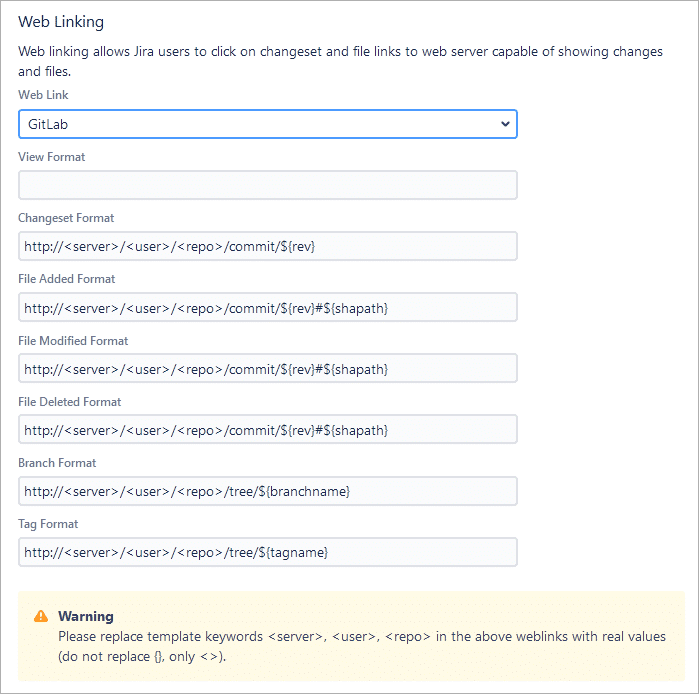Click the bold Warning title text
Screen dimensions: 699x694
[x=86, y=616]
